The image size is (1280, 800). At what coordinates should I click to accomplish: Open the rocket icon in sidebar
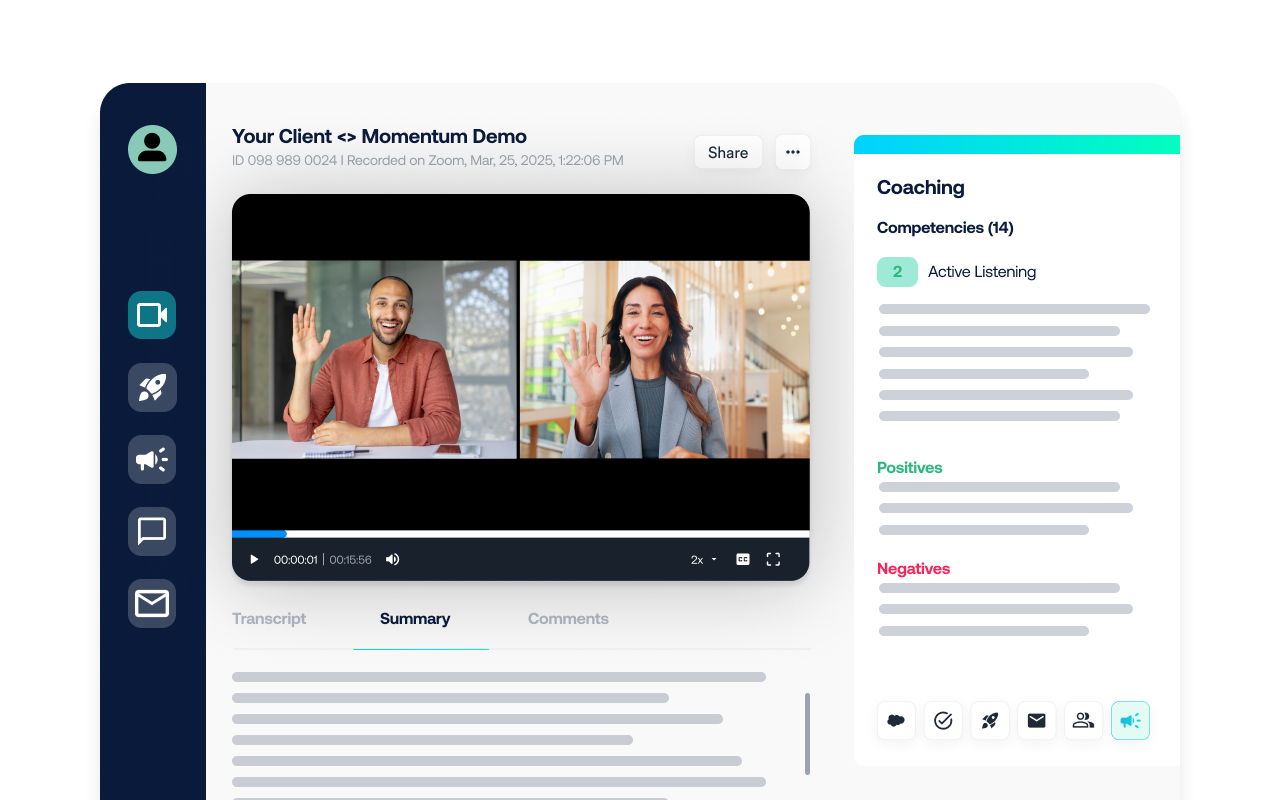pyautogui.click(x=152, y=387)
